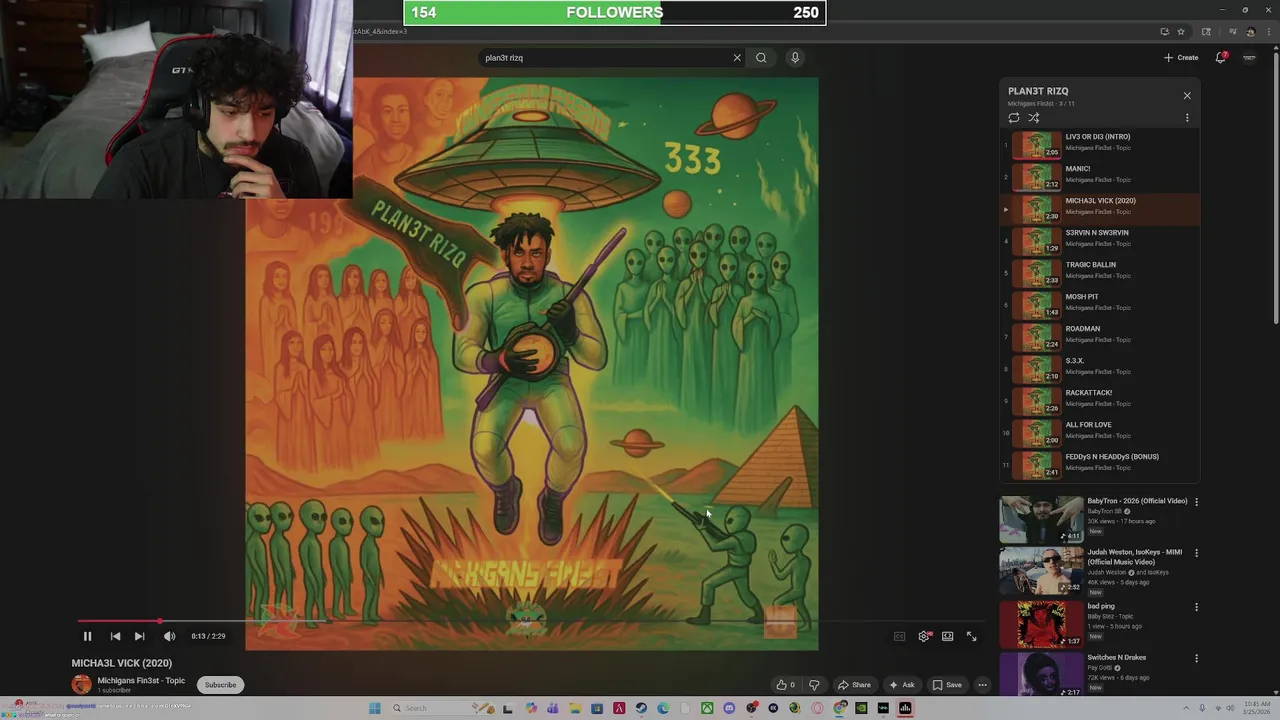Image resolution: width=1280 pixels, height=720 pixels.
Task: Click the Share button below the video
Action: [854, 685]
